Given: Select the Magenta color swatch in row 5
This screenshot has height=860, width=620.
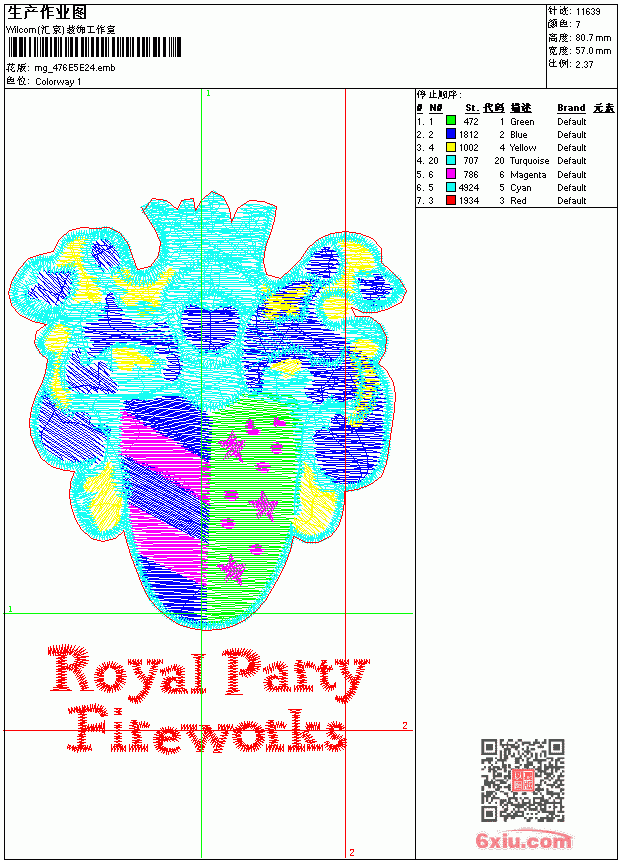Looking at the screenshot, I should pyautogui.click(x=450, y=173).
